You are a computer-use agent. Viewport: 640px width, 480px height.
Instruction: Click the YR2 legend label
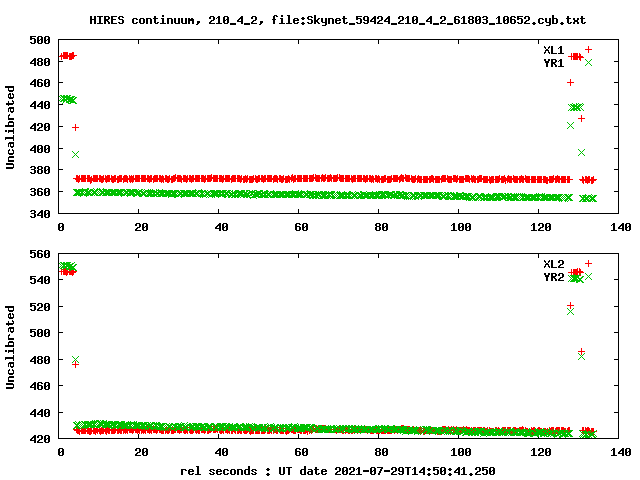click(553, 277)
